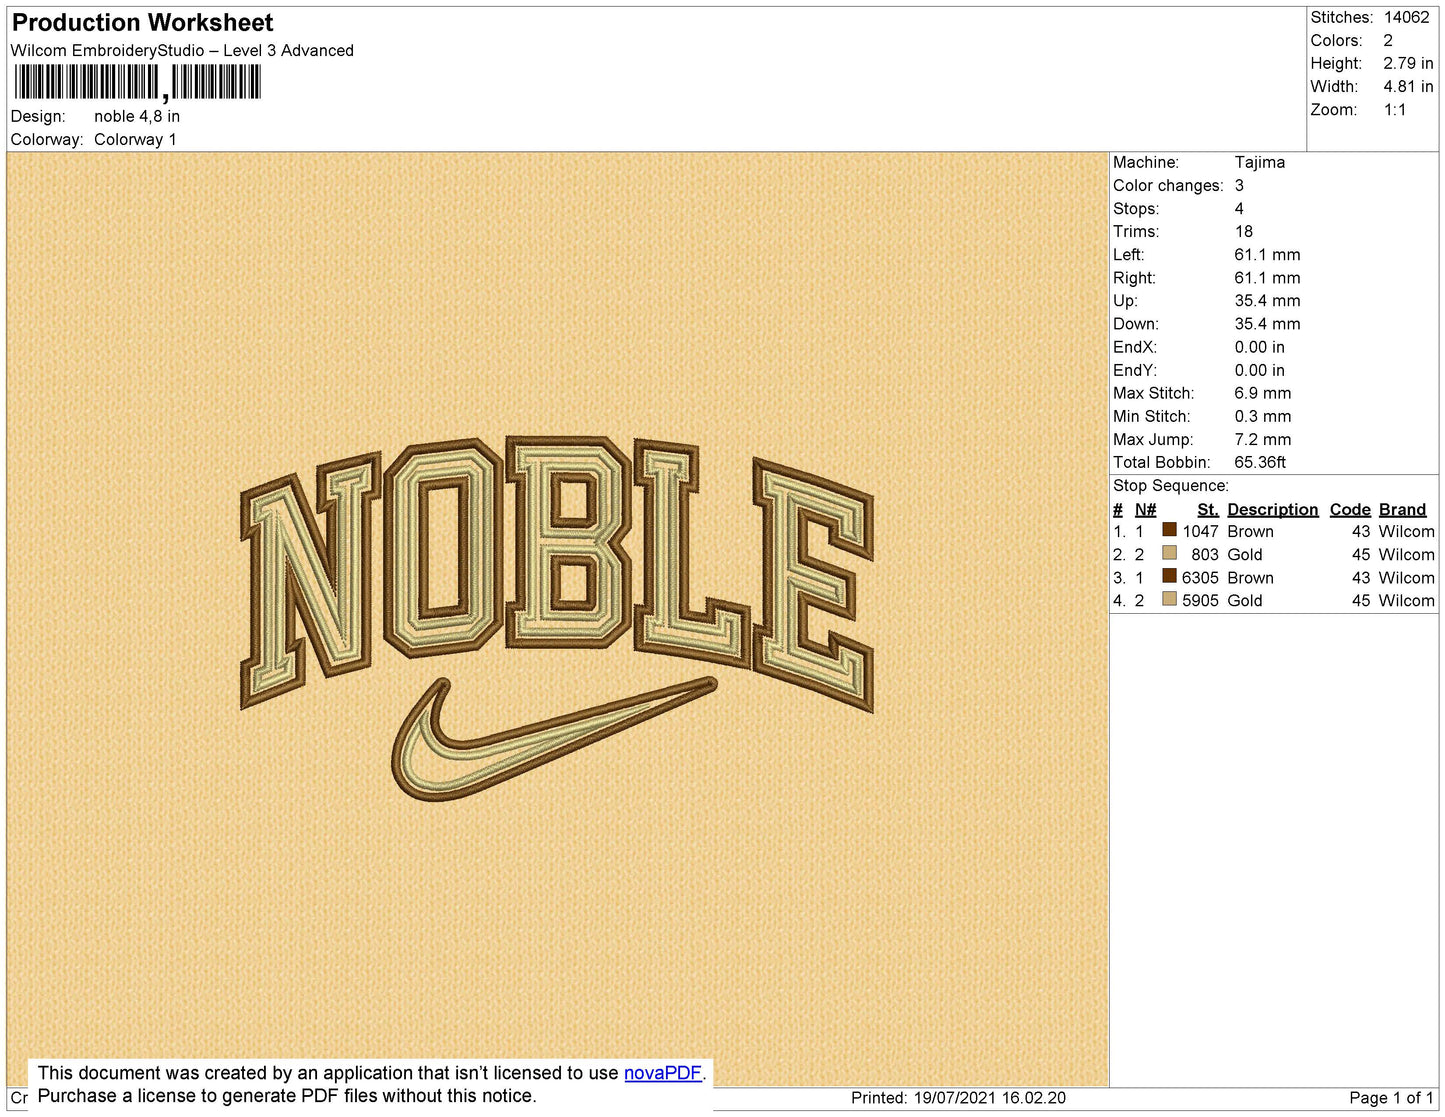This screenshot has height=1117, width=1445.
Task: Click the St. column header
Action: 1208,509
